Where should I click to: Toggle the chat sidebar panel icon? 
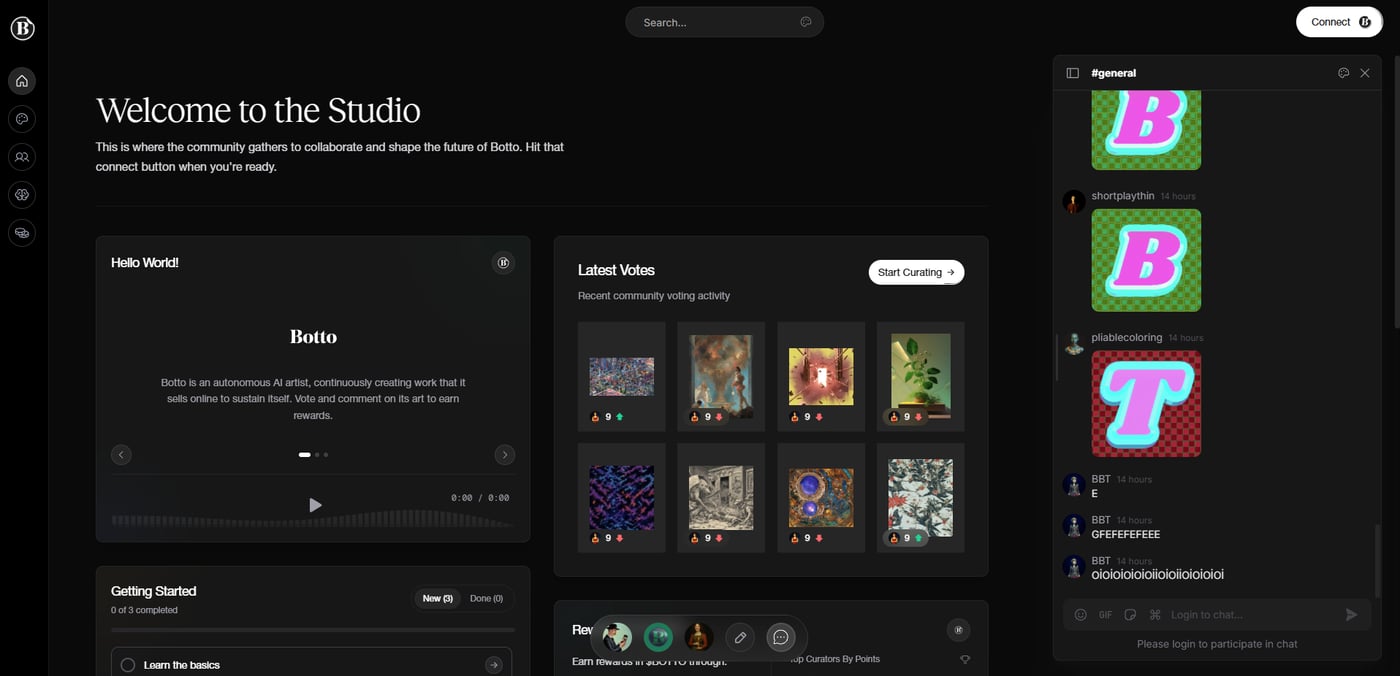click(x=1072, y=73)
